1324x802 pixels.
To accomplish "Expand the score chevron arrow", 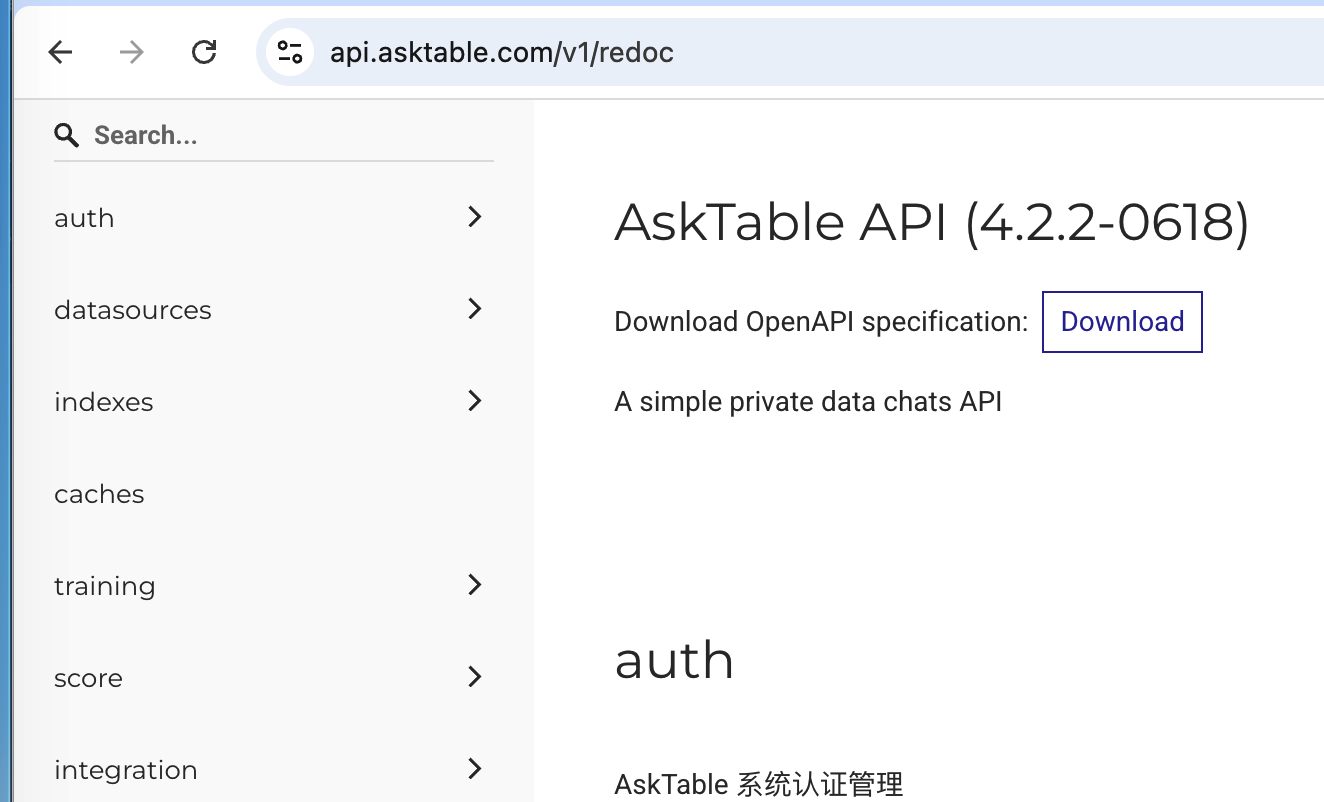I will tap(475, 677).
